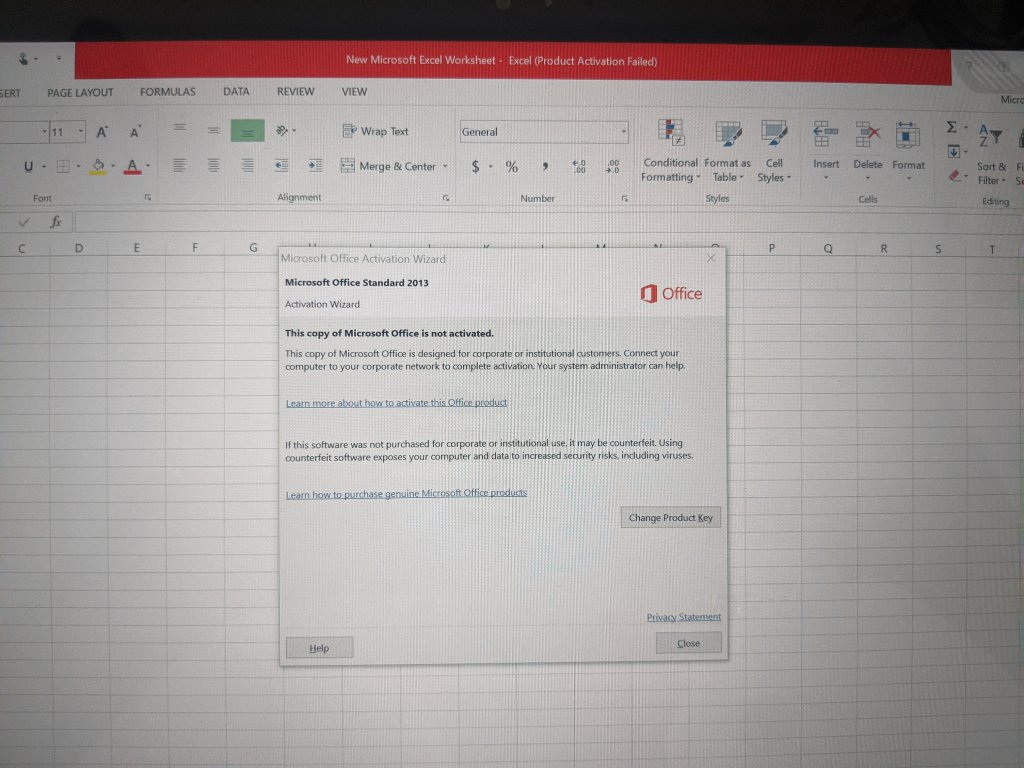Click Merge & Center button
This screenshot has width=1024, height=768.
388,167
